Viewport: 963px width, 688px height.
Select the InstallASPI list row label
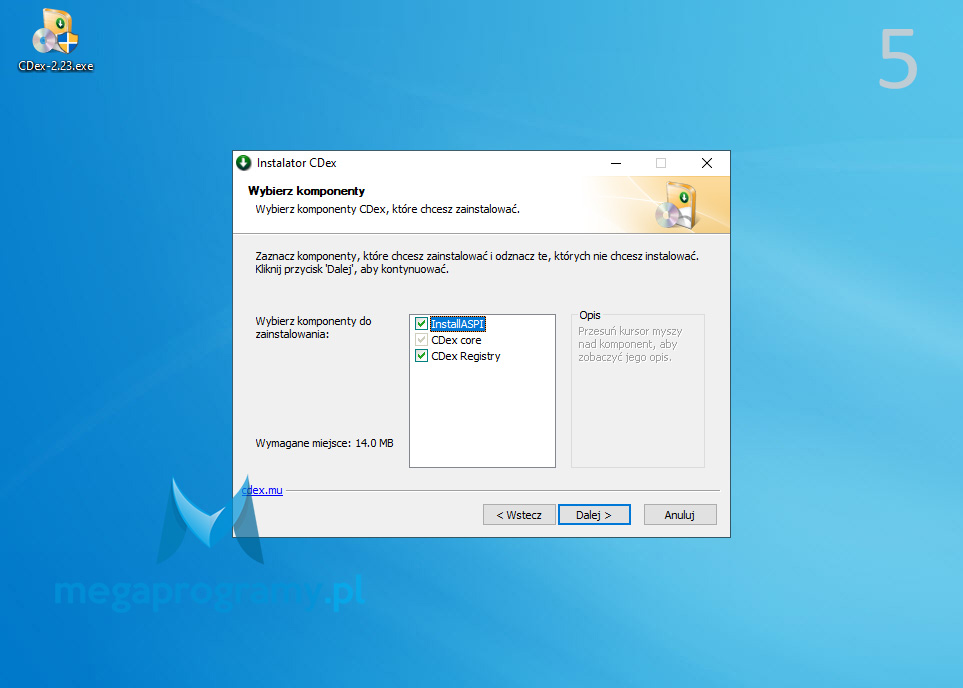point(458,324)
